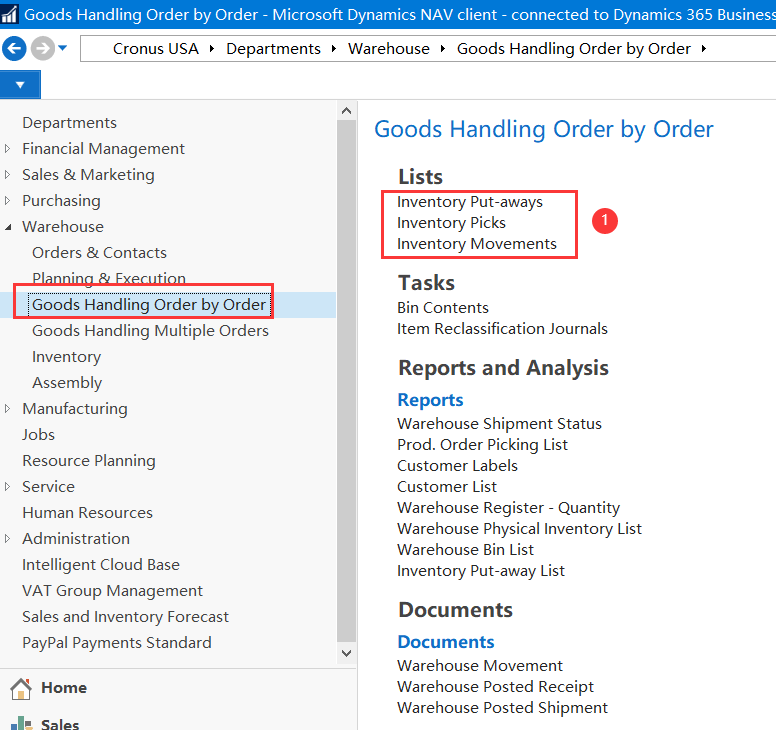
Task: Expand the Purchasing node
Action: click(x=7, y=200)
